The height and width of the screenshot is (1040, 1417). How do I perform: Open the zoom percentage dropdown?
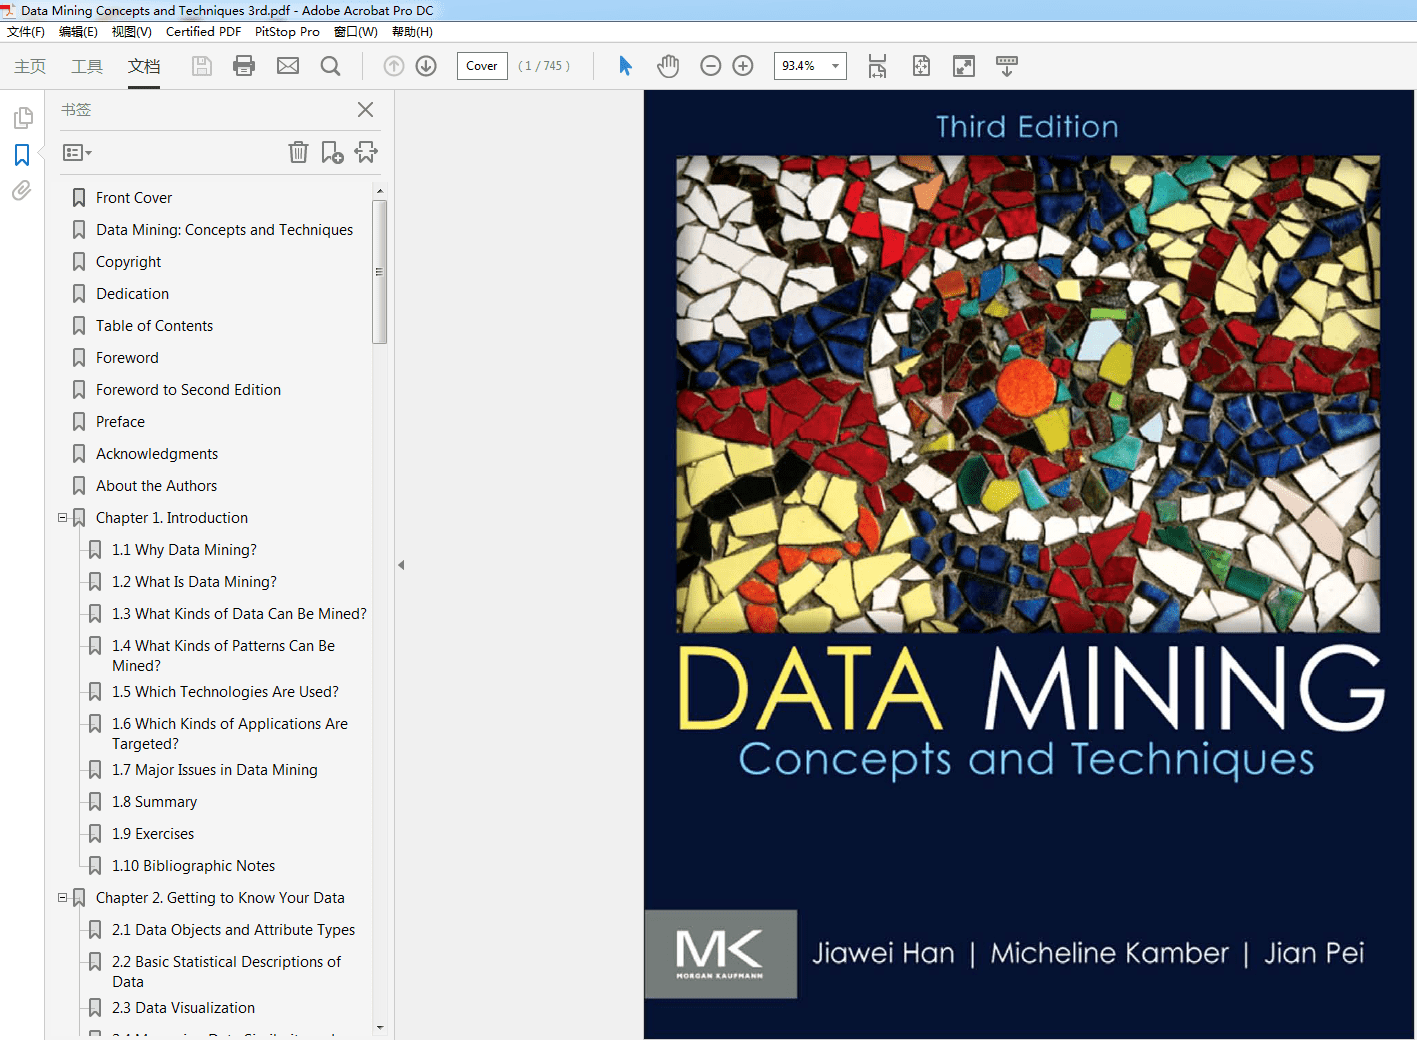pos(835,66)
